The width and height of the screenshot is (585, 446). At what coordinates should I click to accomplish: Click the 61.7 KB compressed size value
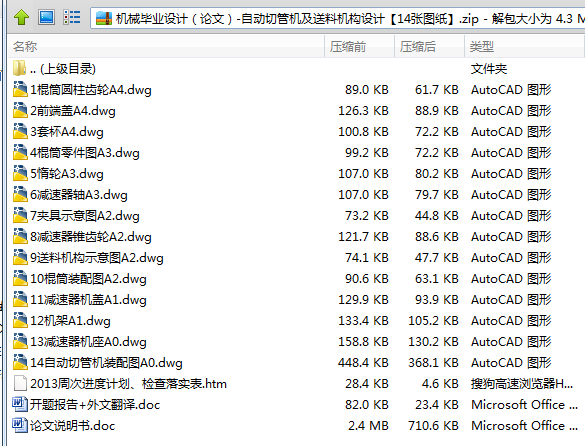437,90
